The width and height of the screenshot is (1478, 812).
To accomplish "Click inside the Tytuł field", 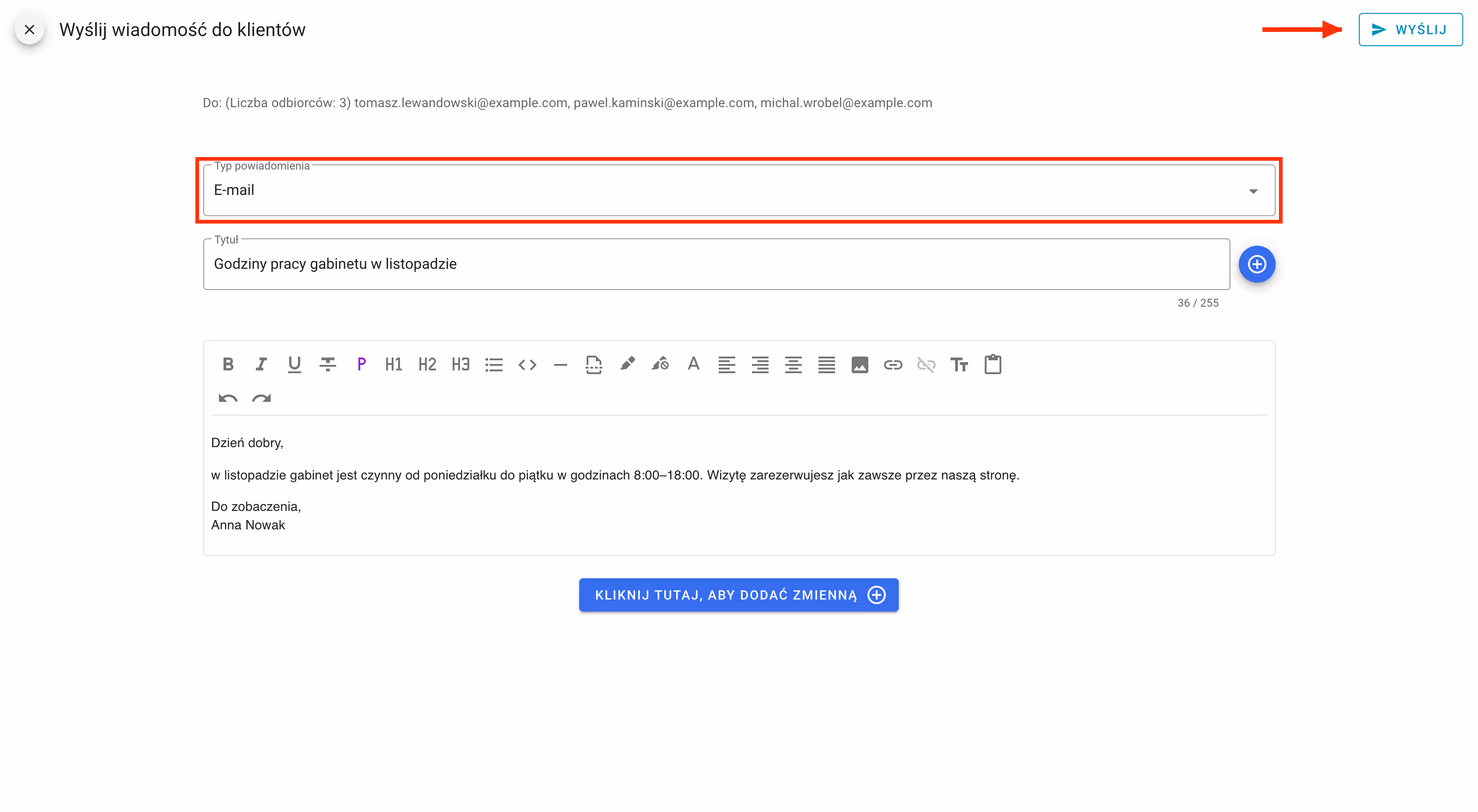I will coord(716,264).
